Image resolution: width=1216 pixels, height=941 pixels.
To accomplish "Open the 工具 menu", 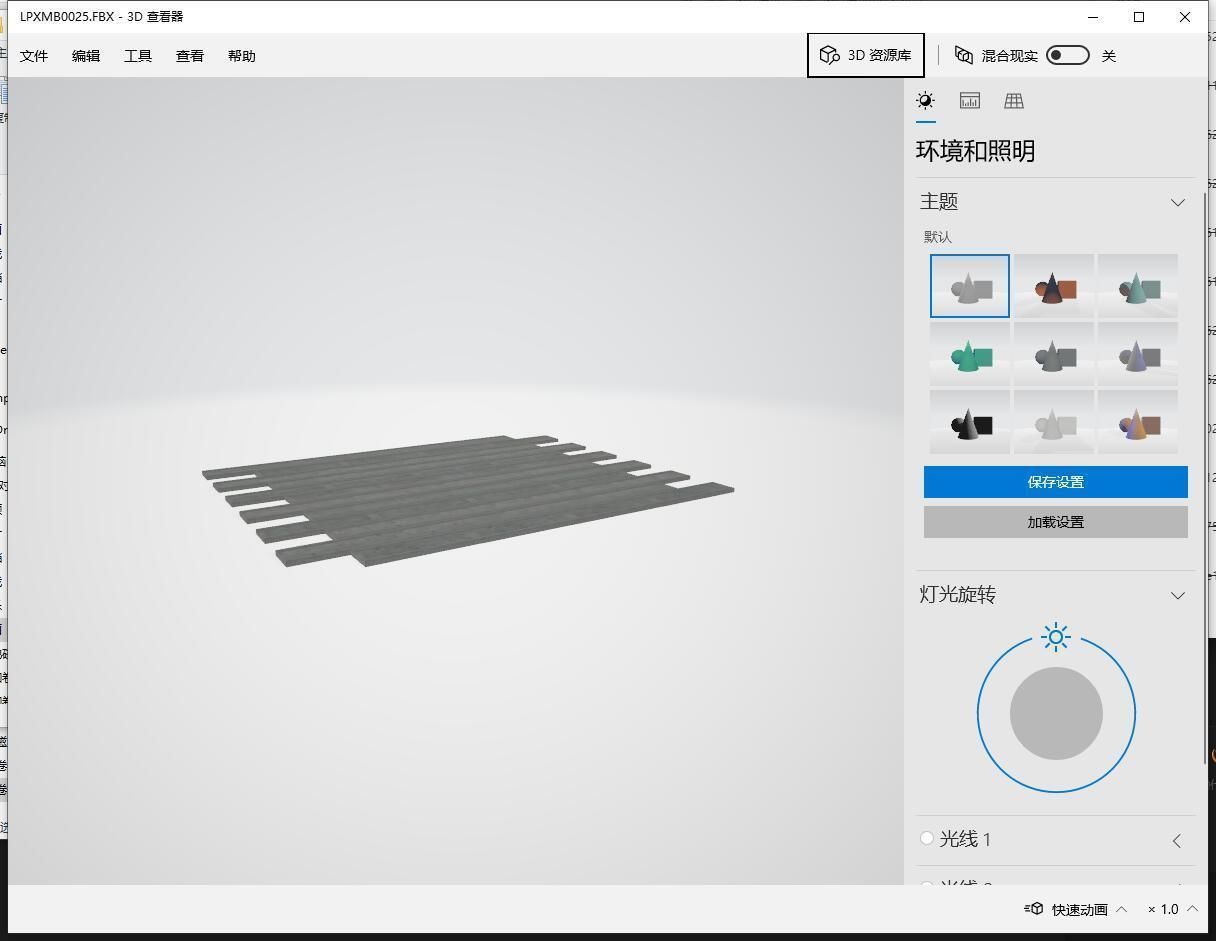I will tap(138, 56).
